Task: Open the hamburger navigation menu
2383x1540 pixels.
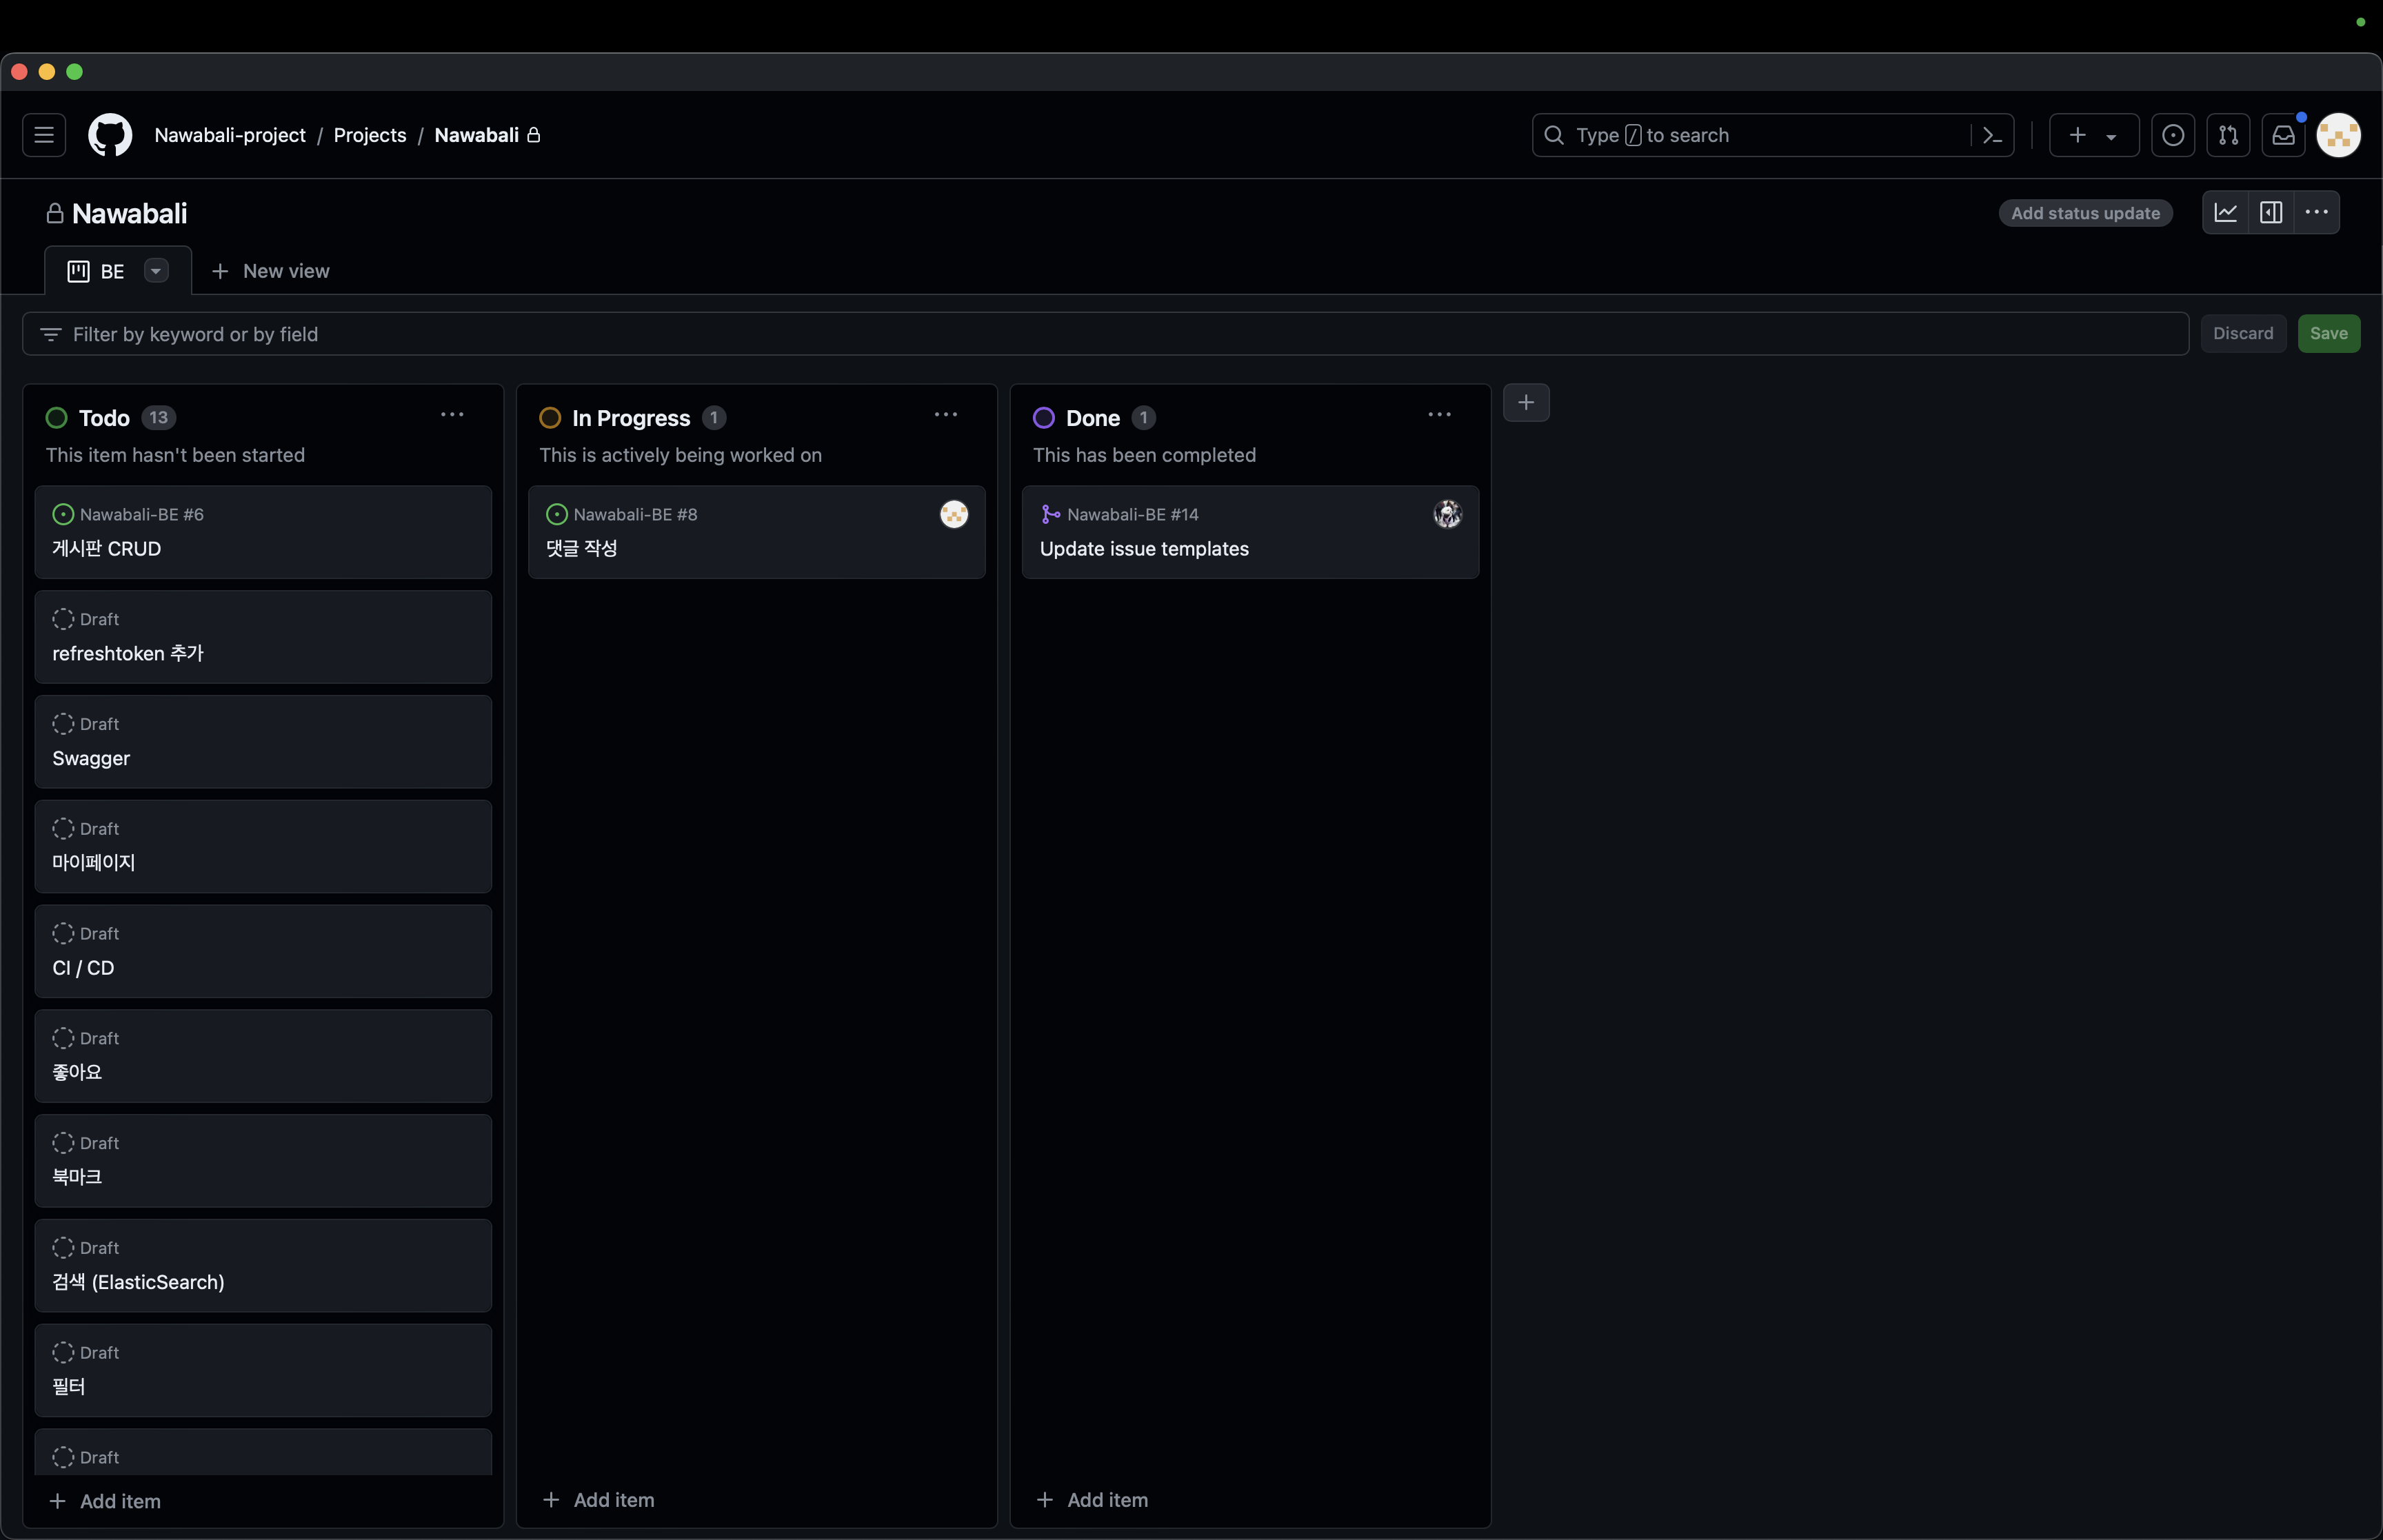Action: 44,135
